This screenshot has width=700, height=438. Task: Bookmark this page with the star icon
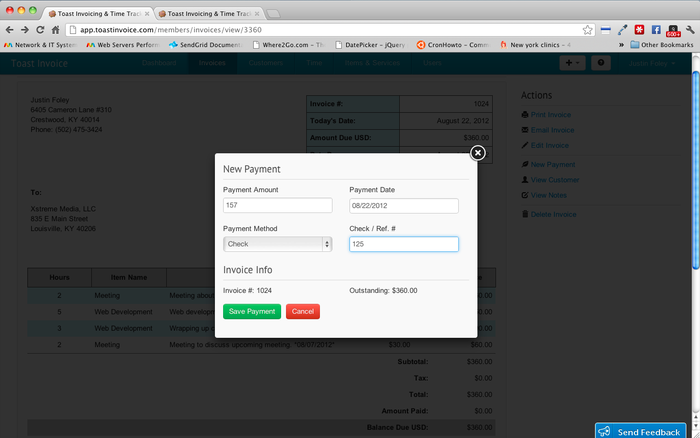coord(588,30)
